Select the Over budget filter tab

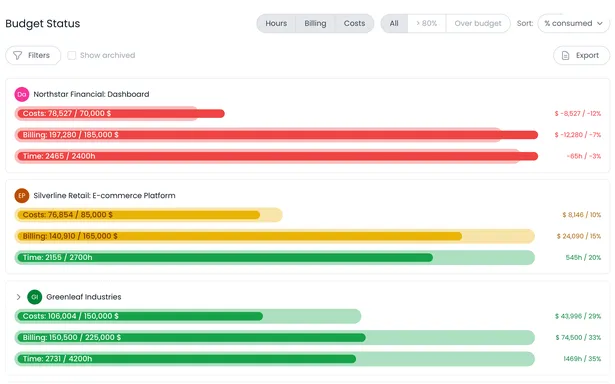coord(478,24)
